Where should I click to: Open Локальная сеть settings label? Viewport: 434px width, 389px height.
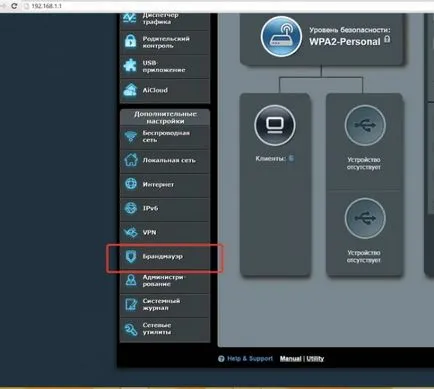pos(169,160)
